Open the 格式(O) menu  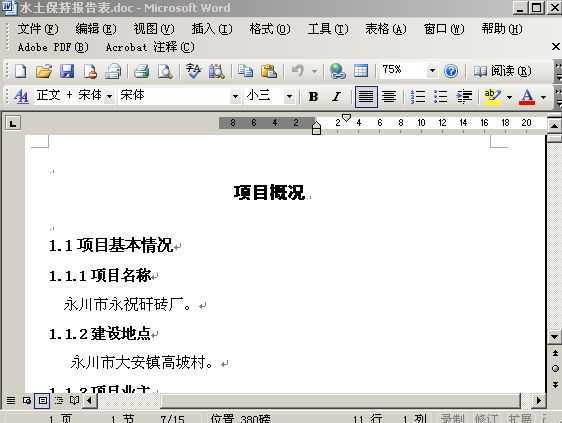point(270,29)
